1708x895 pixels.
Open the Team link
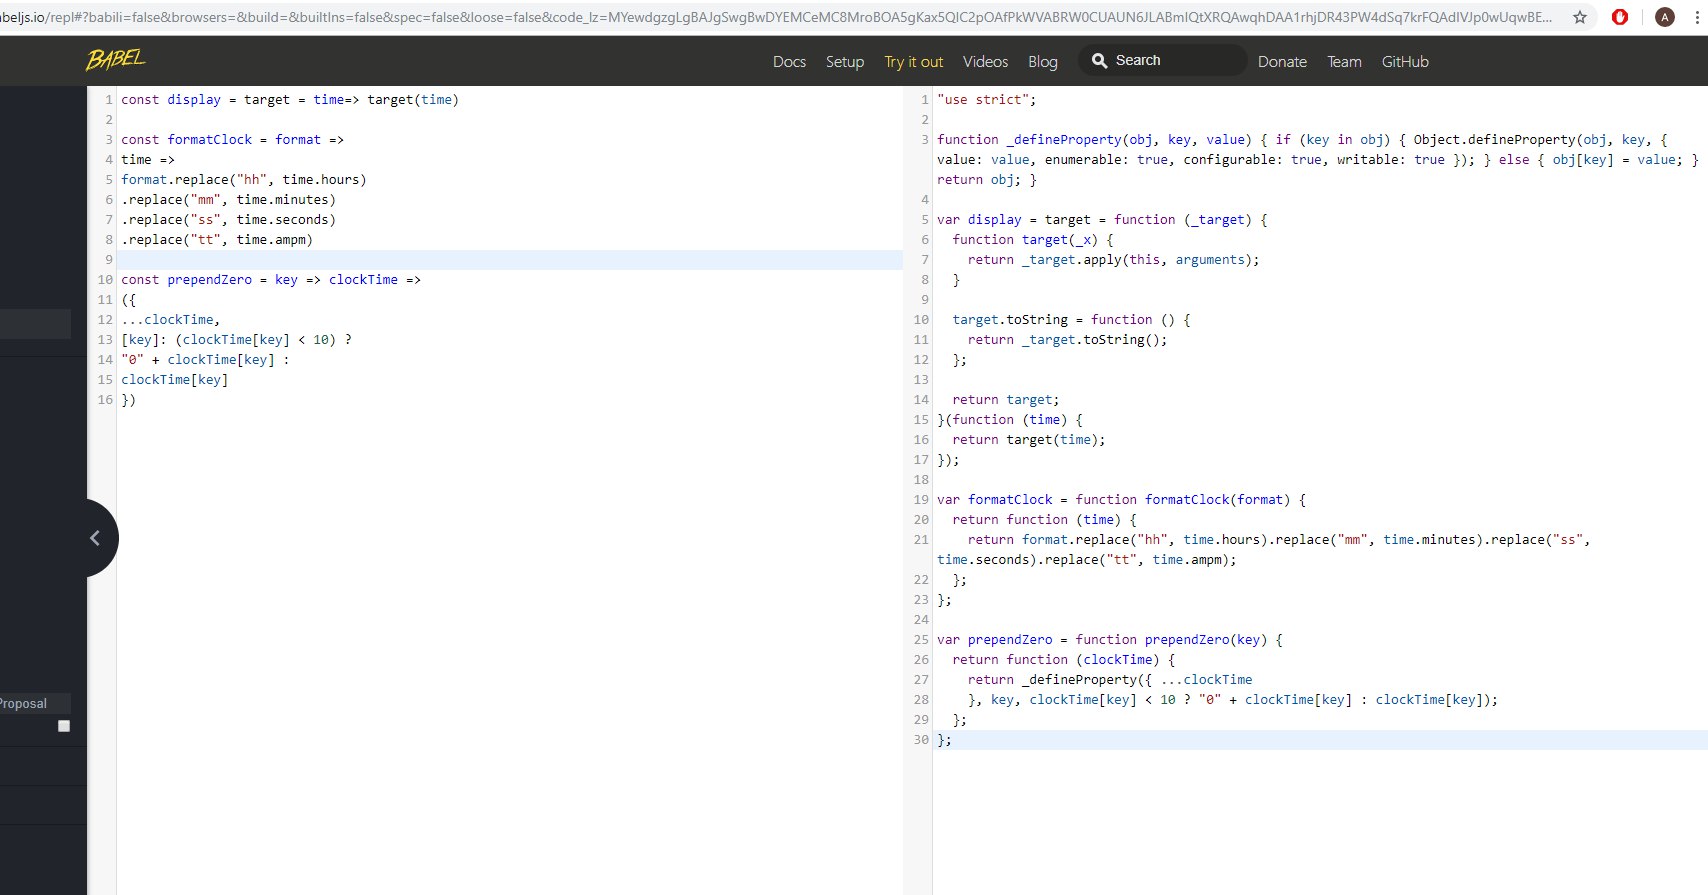(x=1344, y=62)
